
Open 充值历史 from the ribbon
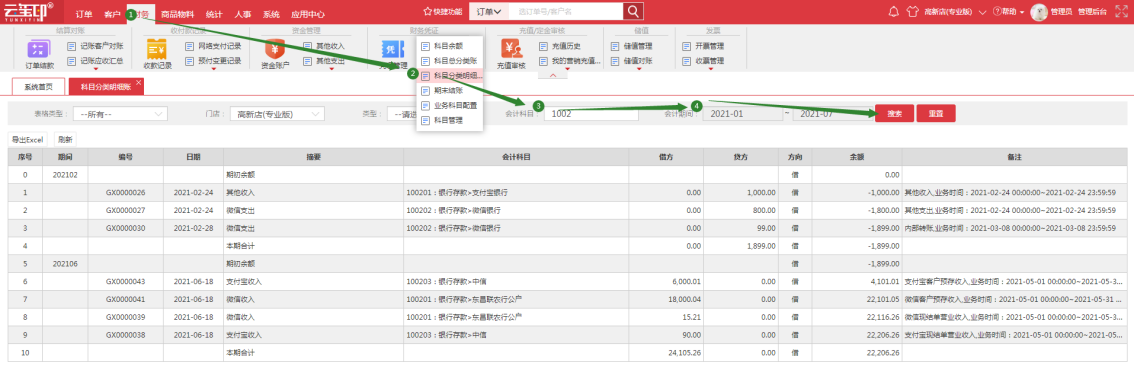561,46
